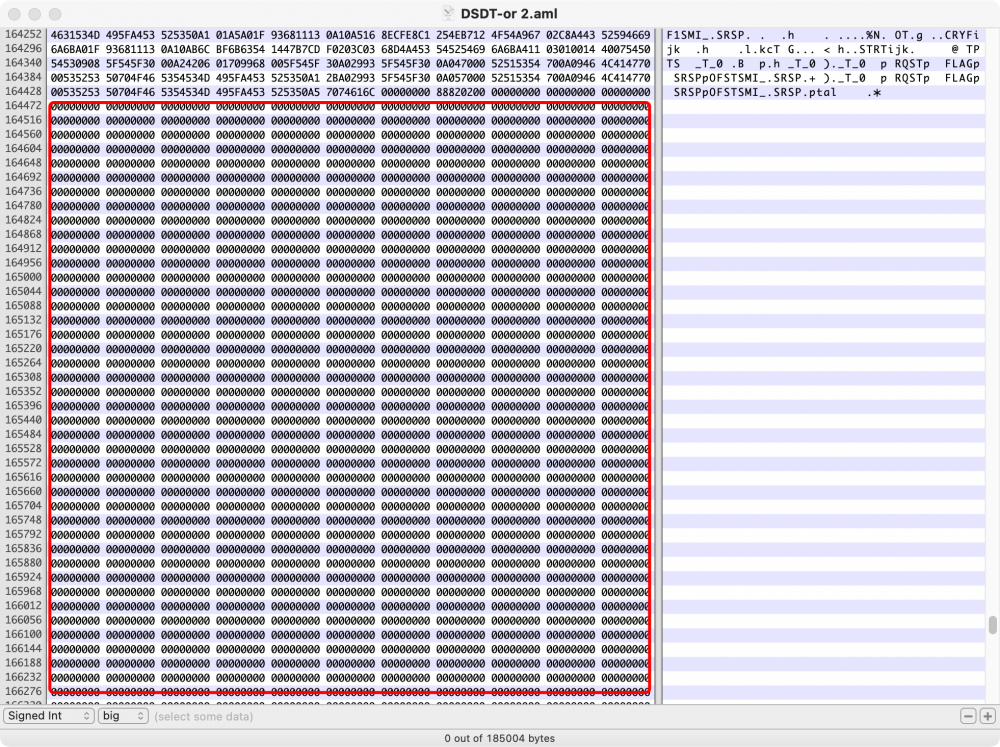The image size is (1000, 747).
Task: Click 'CRYFi' in the text column
Action: point(962,35)
